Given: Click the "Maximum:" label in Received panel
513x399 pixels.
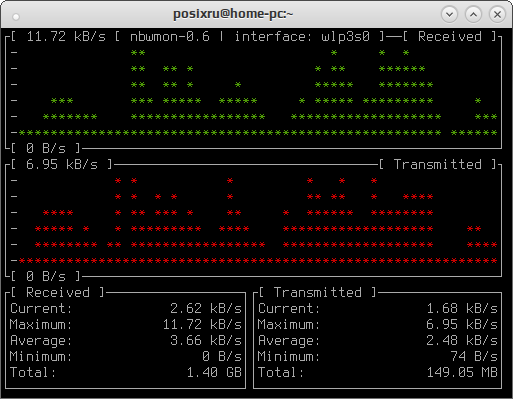Looking at the screenshot, I should coord(41,325).
